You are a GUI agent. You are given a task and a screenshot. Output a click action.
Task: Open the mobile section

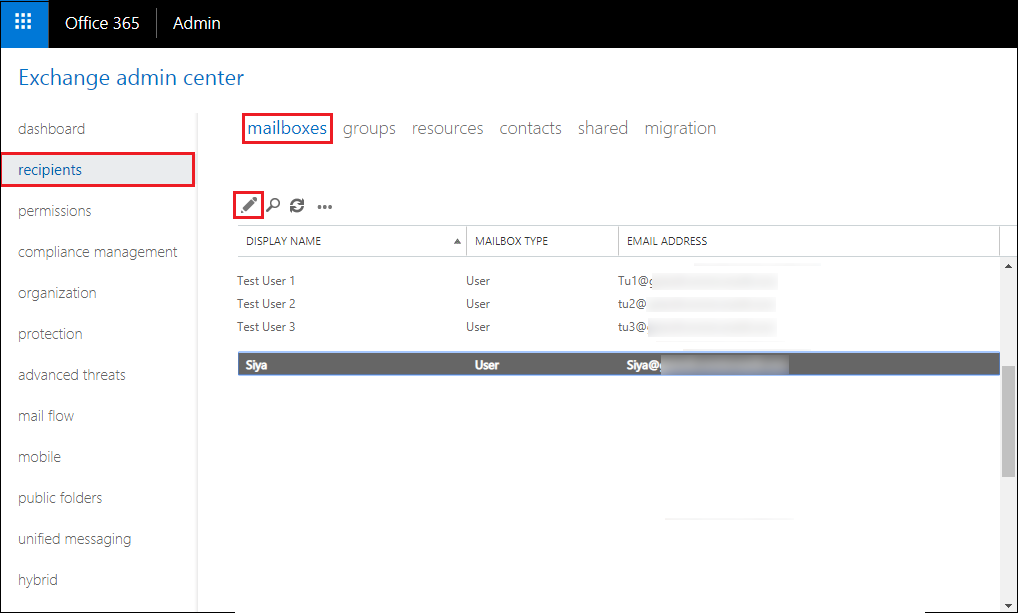(x=40, y=457)
